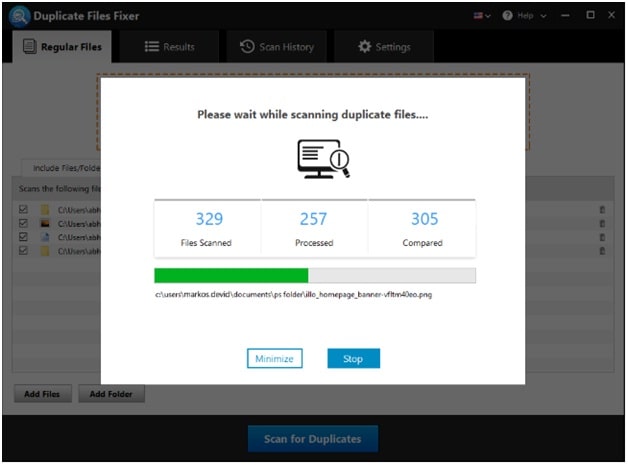Click the 257 Processed counter

pos(314,229)
